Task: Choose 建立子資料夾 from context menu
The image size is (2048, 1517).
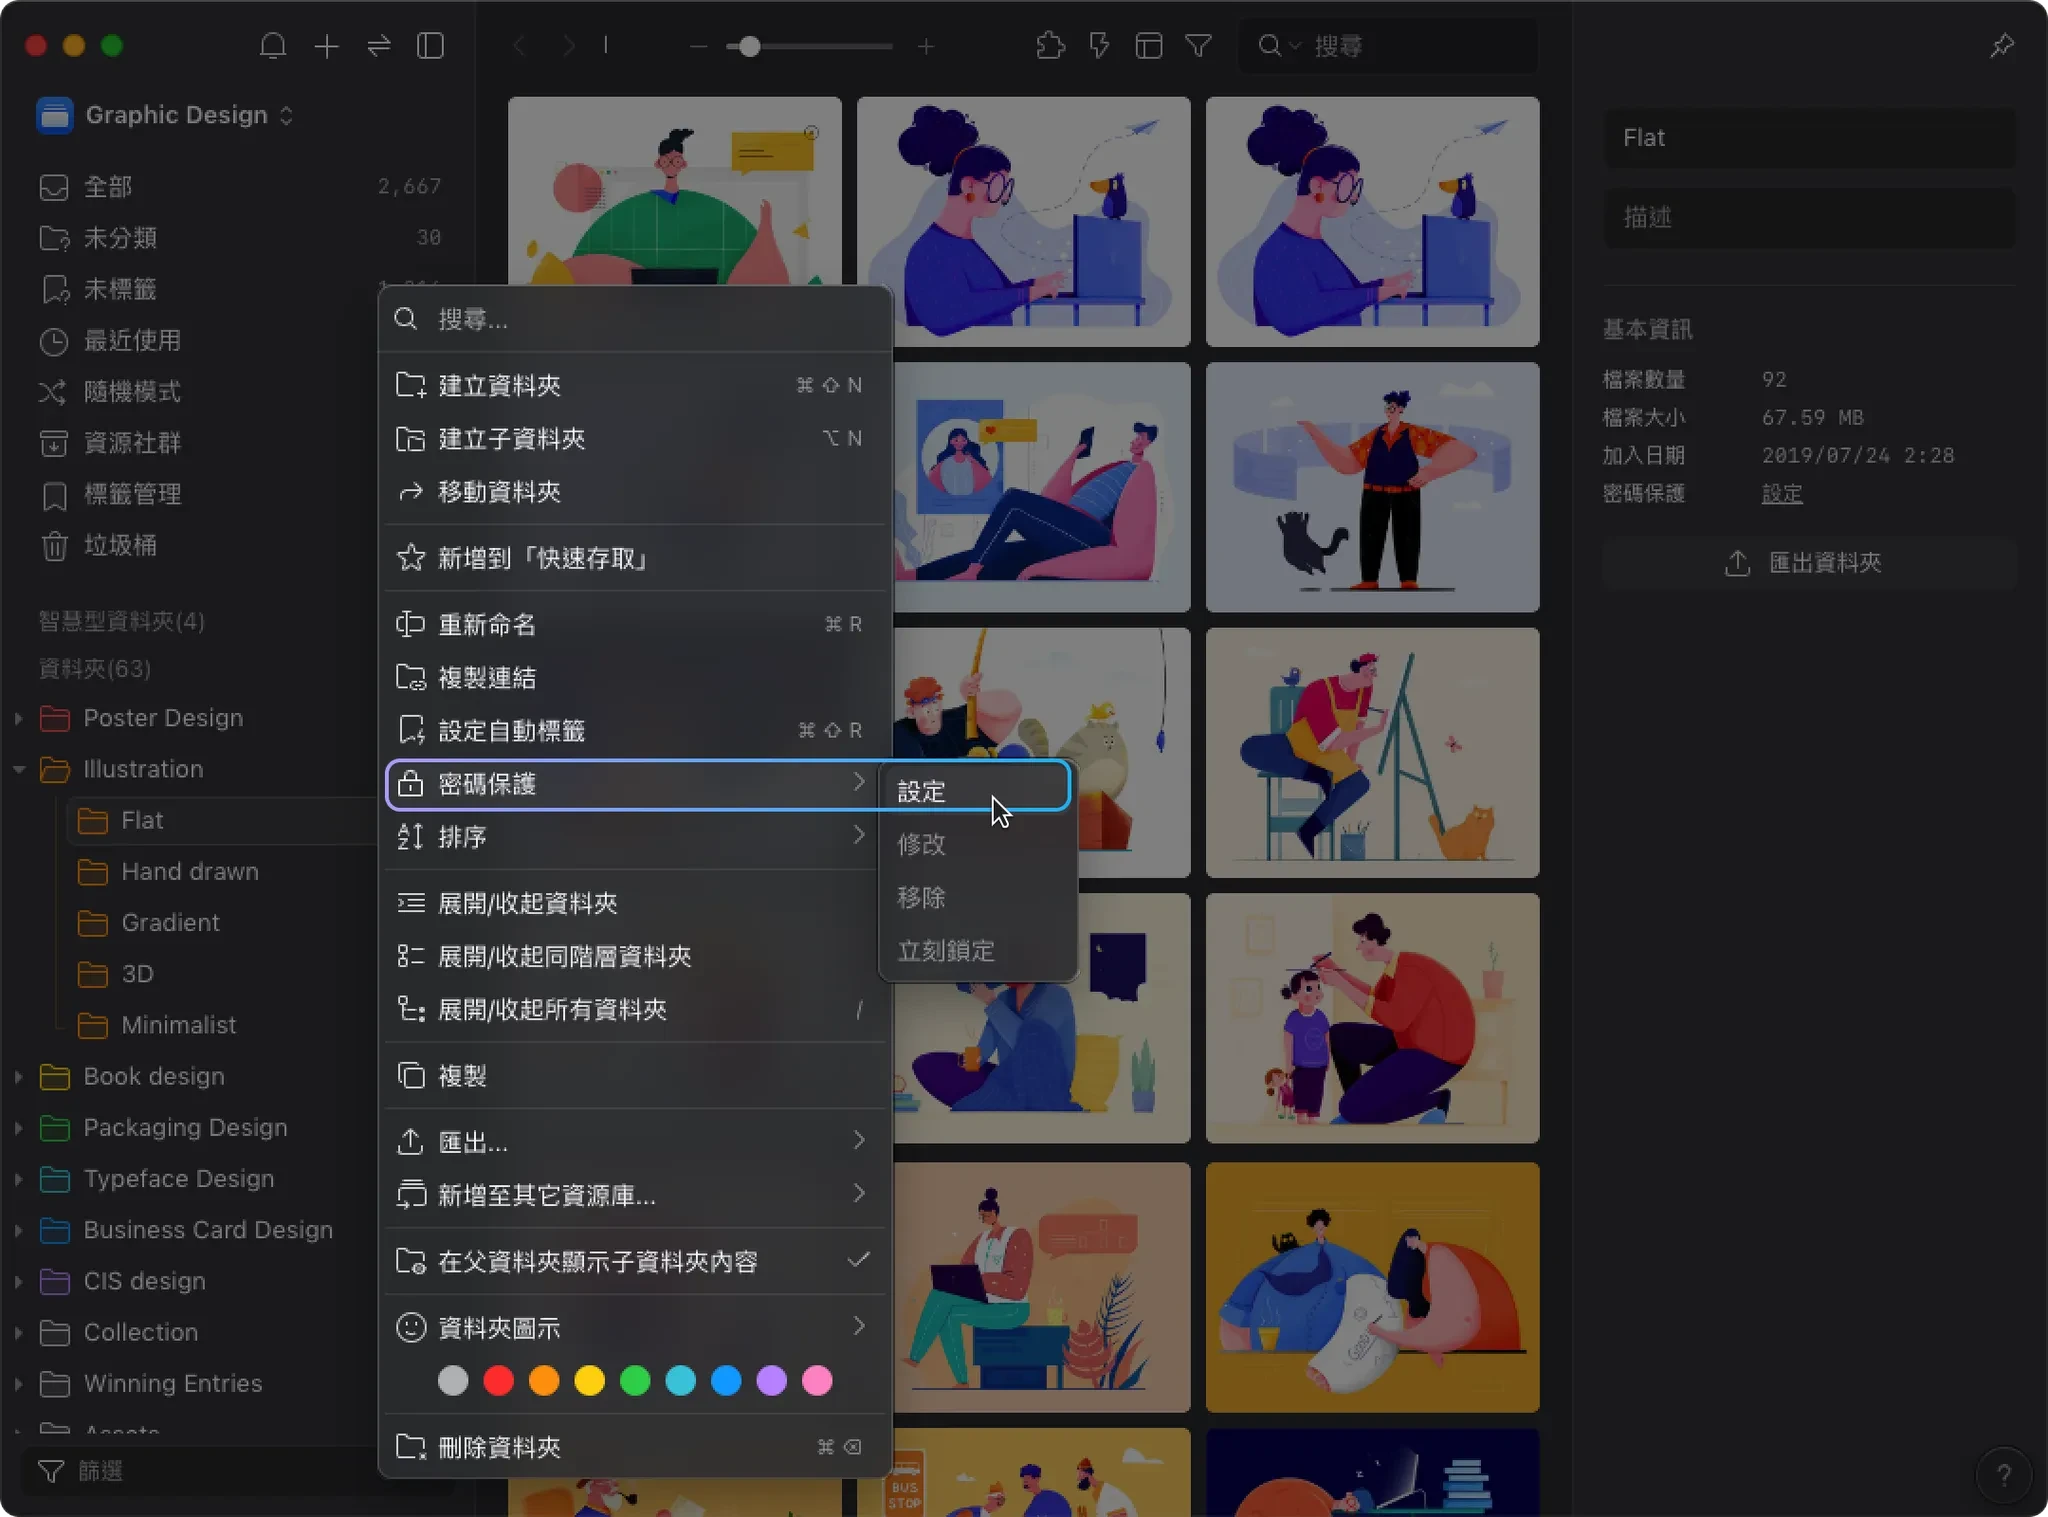Action: [x=634, y=438]
